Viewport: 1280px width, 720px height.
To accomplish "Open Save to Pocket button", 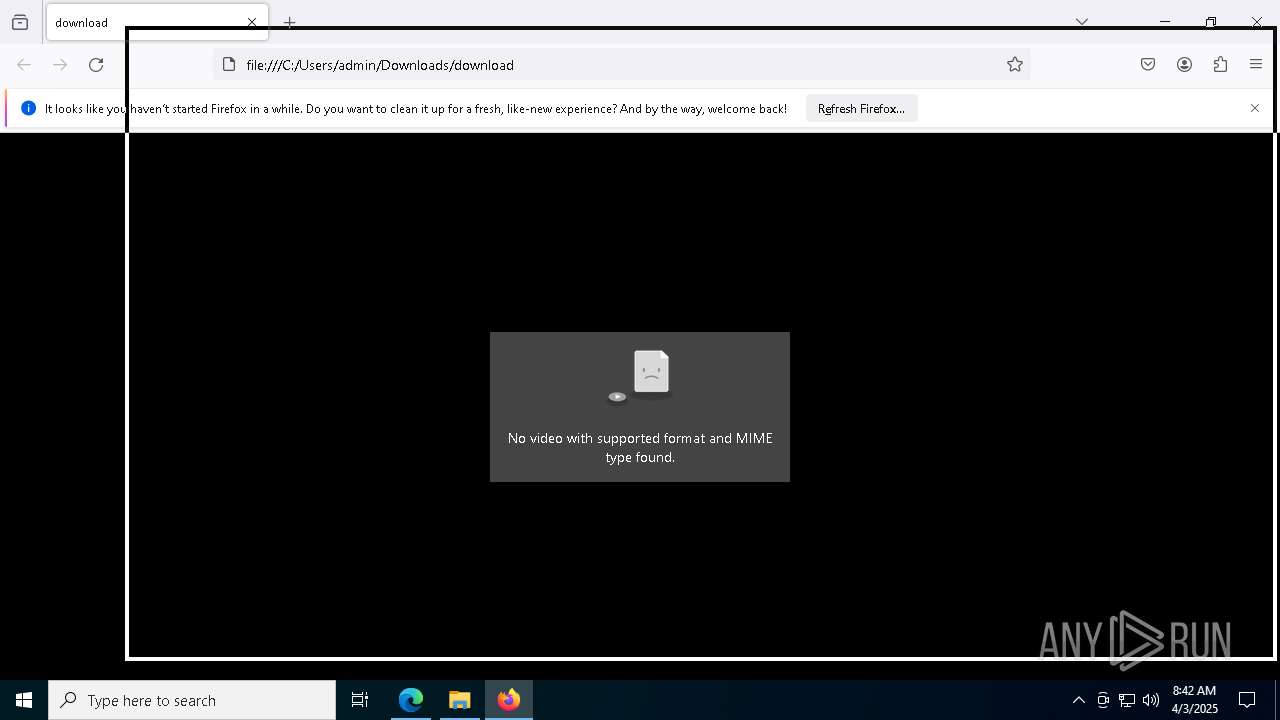I will 1148,65.
